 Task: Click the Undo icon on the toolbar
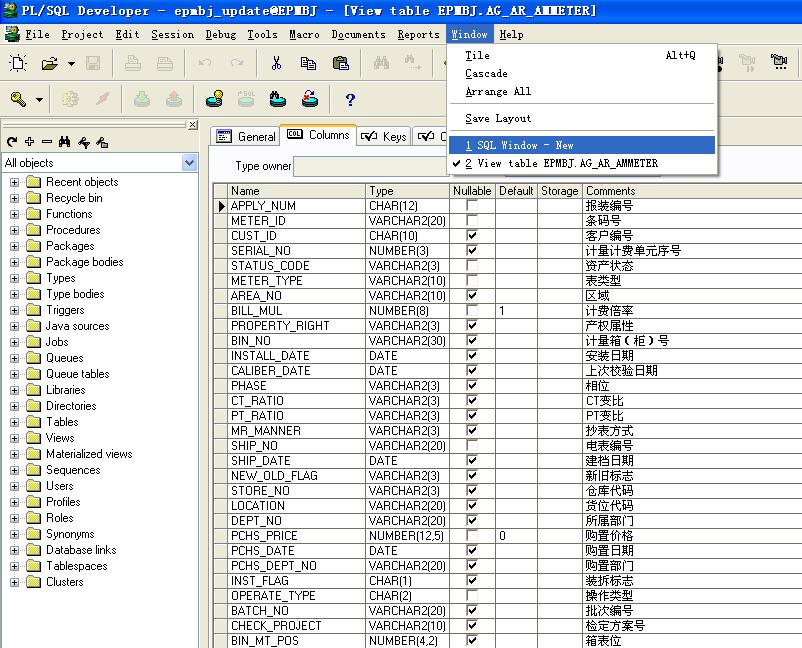pyautogui.click(x=207, y=63)
